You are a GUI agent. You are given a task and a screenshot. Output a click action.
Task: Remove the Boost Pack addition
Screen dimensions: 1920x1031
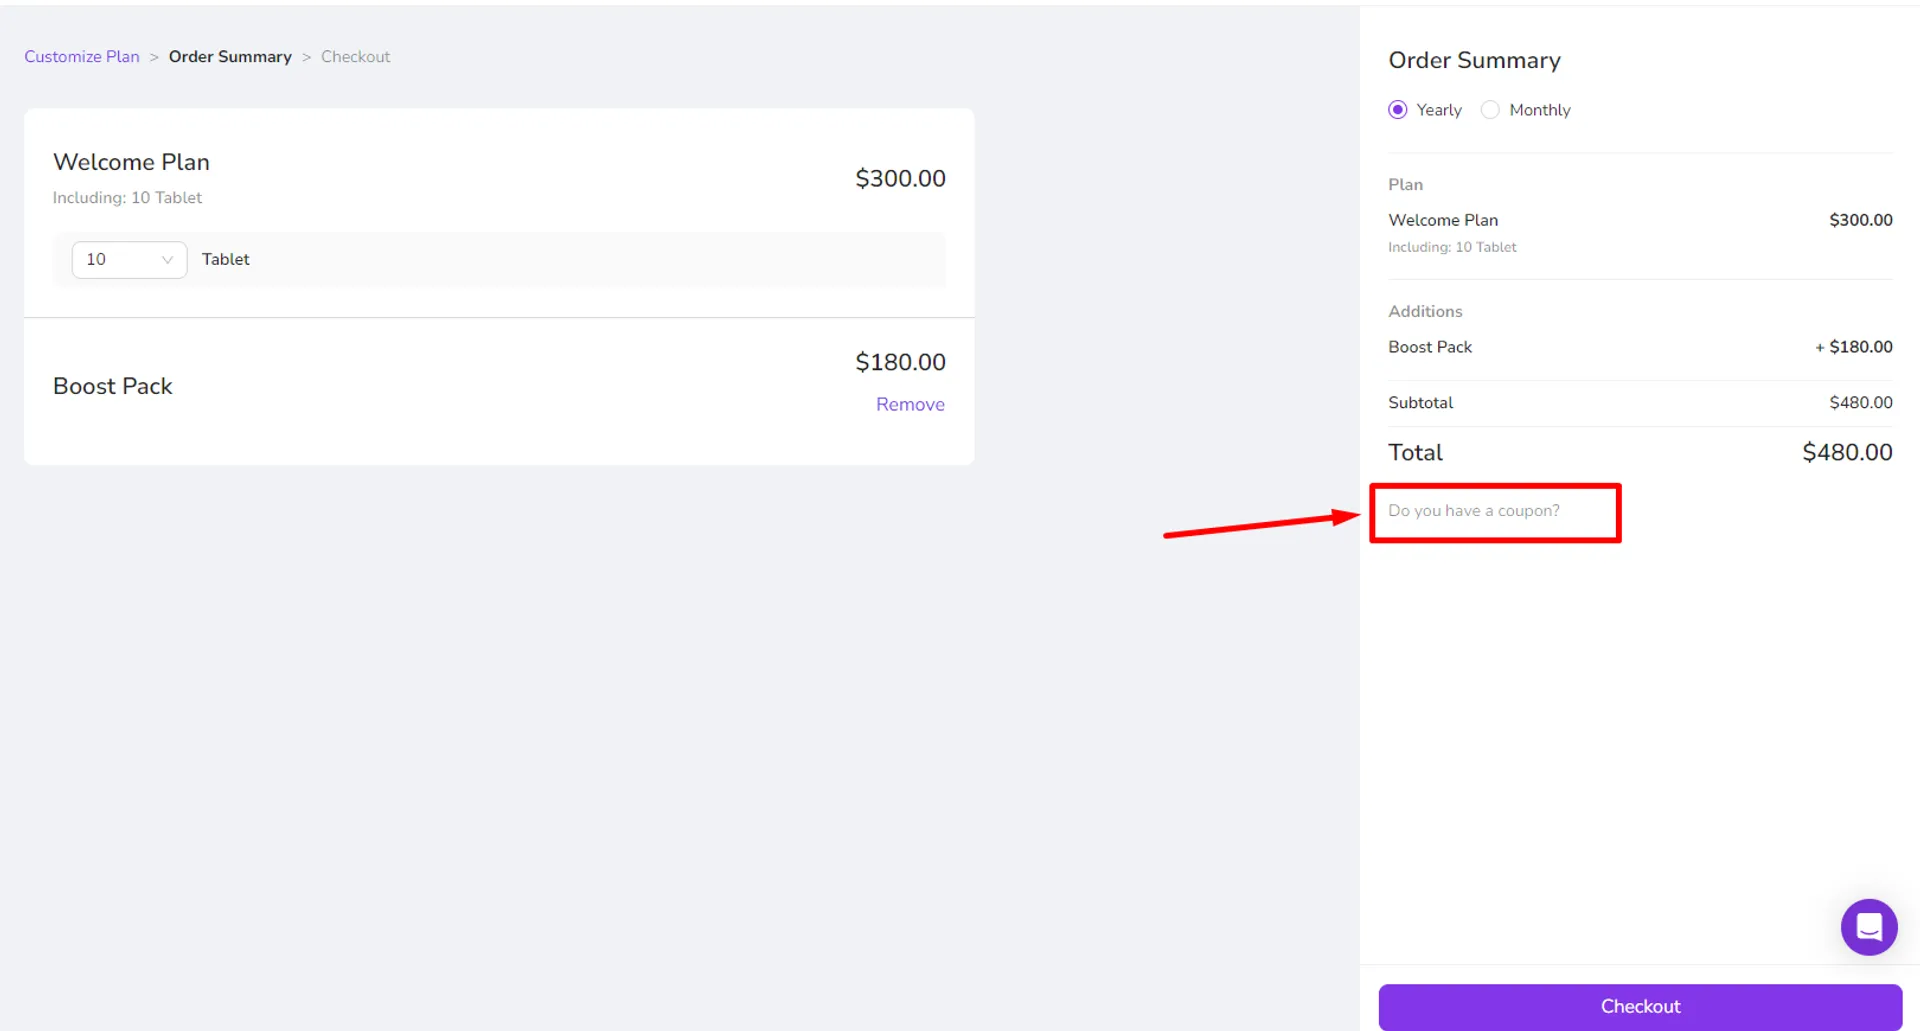(910, 404)
